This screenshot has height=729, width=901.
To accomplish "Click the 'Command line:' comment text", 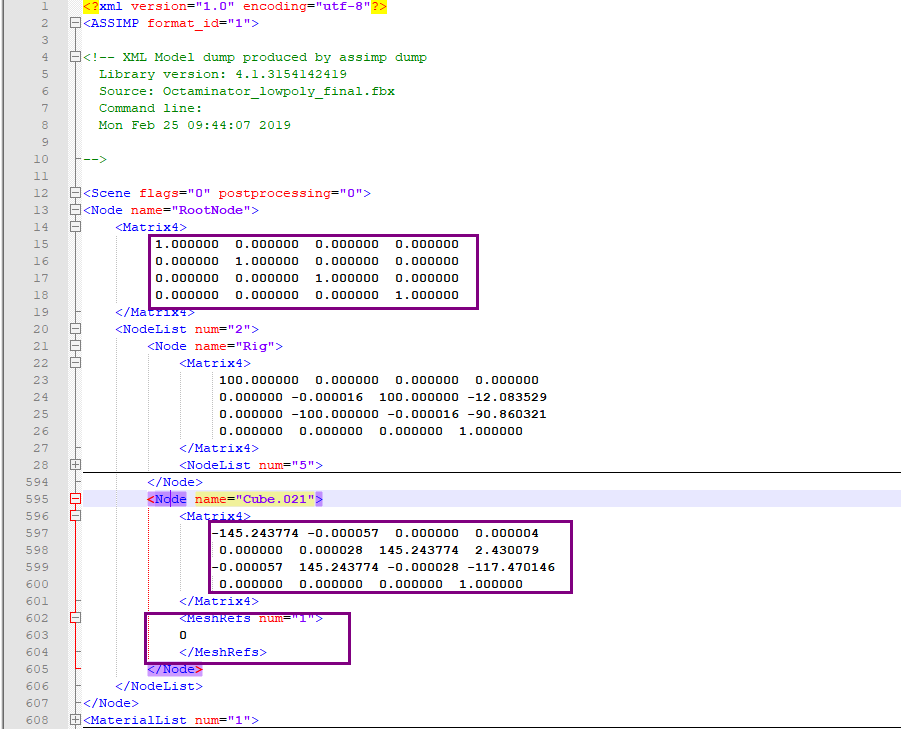I will (x=151, y=108).
